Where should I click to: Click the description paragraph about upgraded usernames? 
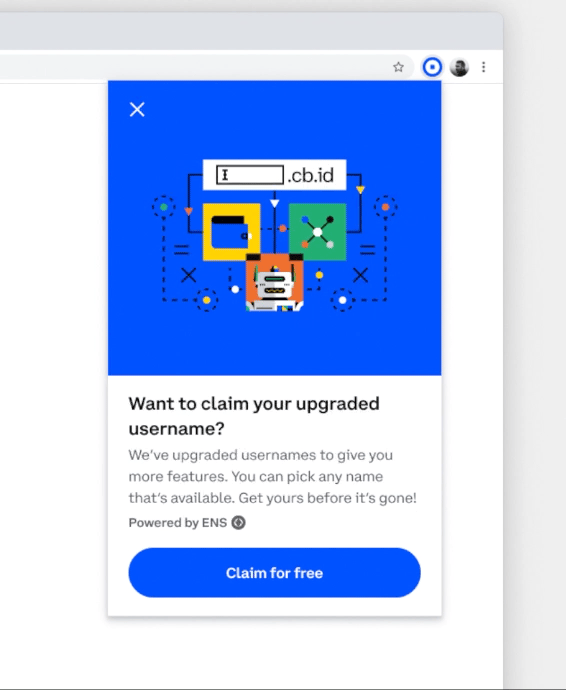click(x=272, y=476)
